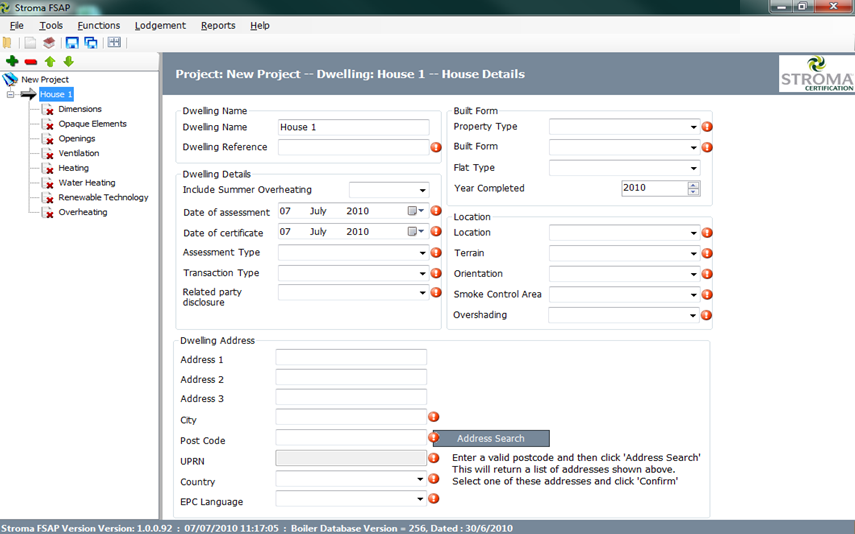The height and width of the screenshot is (534, 855).
Task: Click into the Dwelling Name field
Action: (353, 127)
